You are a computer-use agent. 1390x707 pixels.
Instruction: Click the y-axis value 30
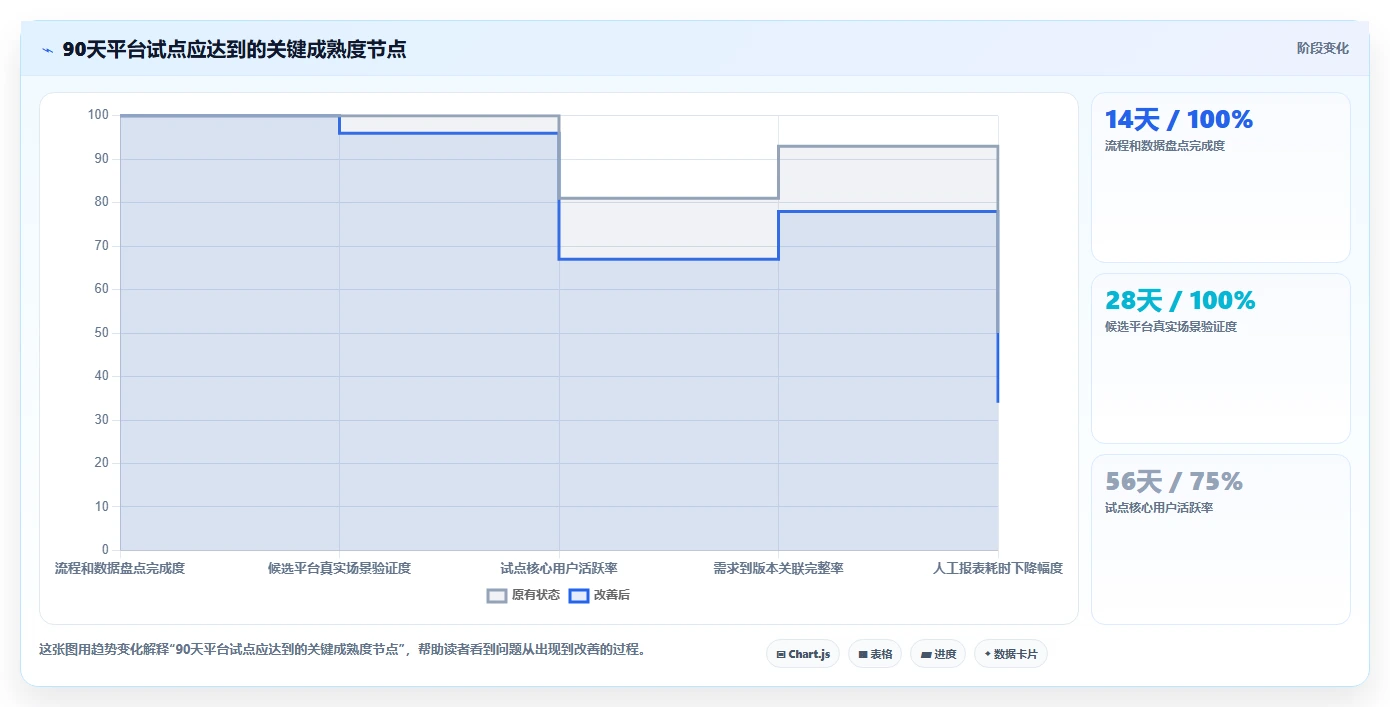pyautogui.click(x=101, y=419)
